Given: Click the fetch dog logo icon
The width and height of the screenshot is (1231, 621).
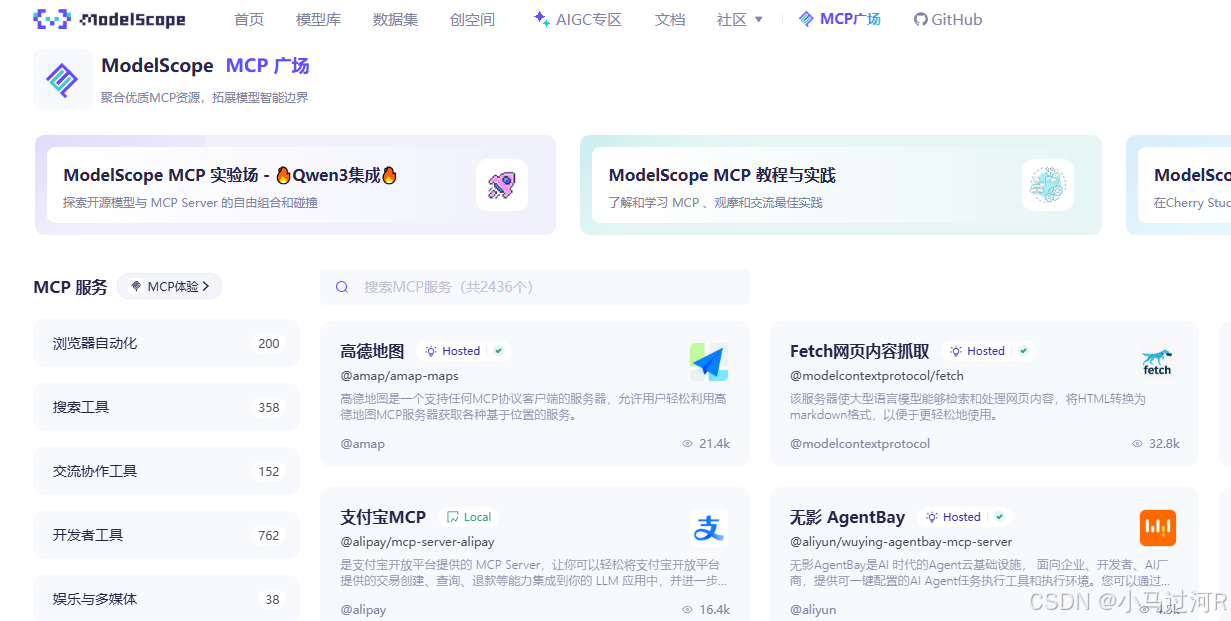Looking at the screenshot, I should coord(1157,362).
